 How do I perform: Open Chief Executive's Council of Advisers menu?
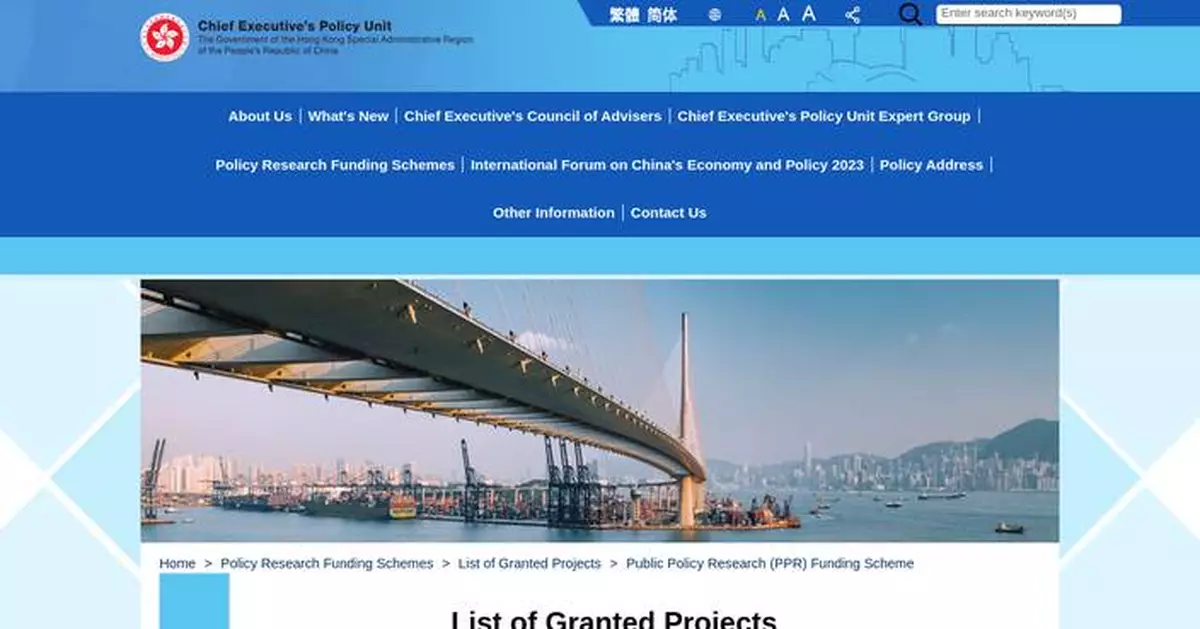pos(532,116)
